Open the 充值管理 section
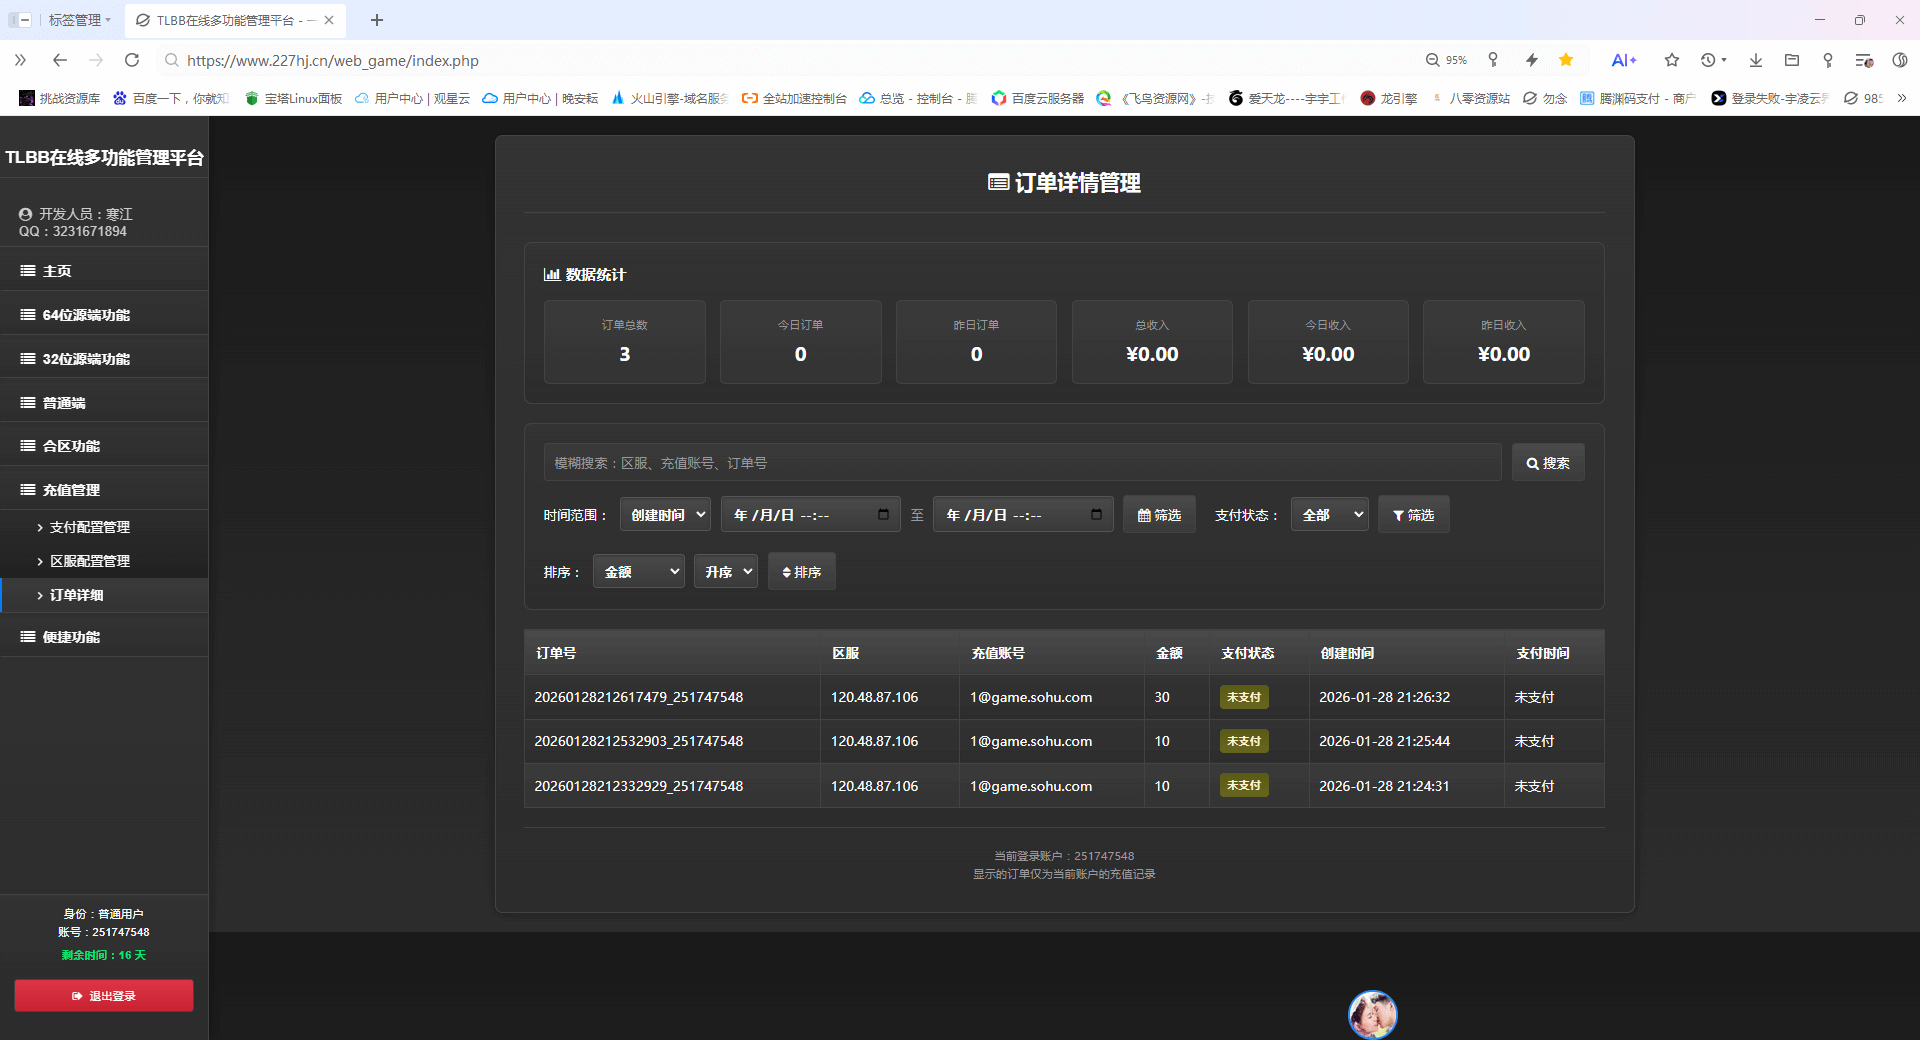 [x=70, y=489]
